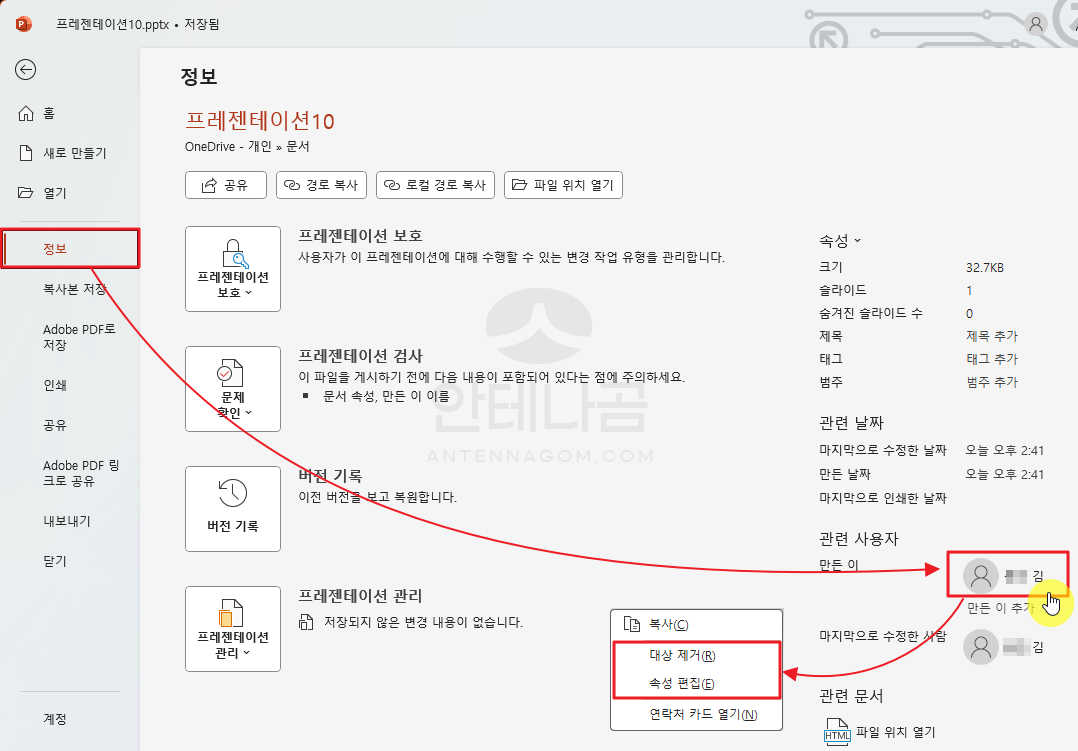Select 닫기 in the sidebar

[55, 560]
